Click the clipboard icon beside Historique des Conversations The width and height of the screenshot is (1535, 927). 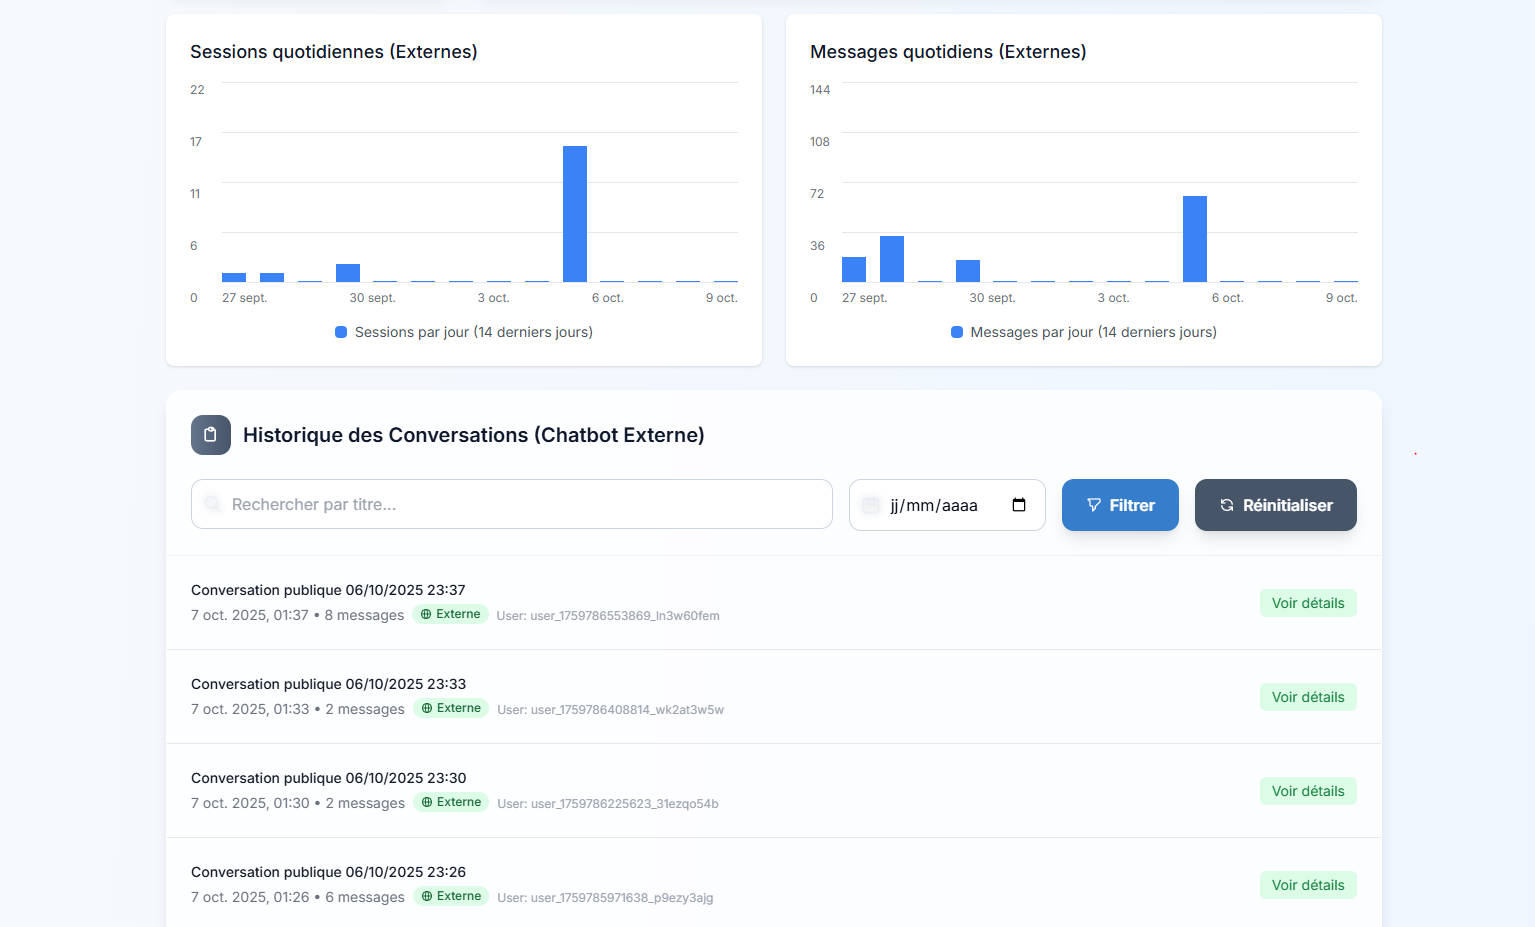(x=210, y=435)
